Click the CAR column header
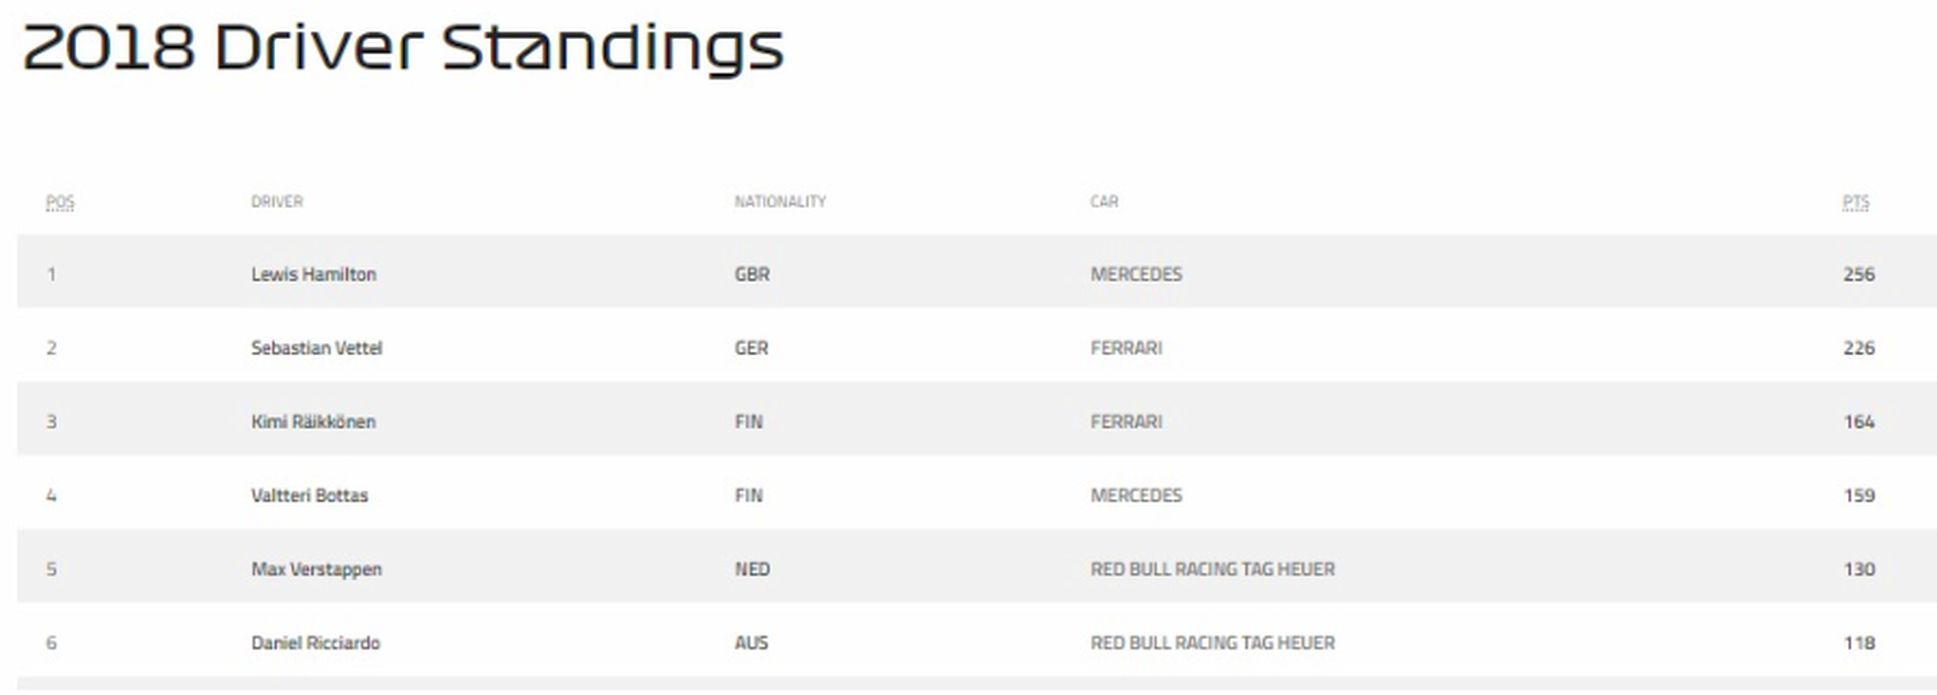This screenshot has height=695, width=1937. click(1104, 202)
